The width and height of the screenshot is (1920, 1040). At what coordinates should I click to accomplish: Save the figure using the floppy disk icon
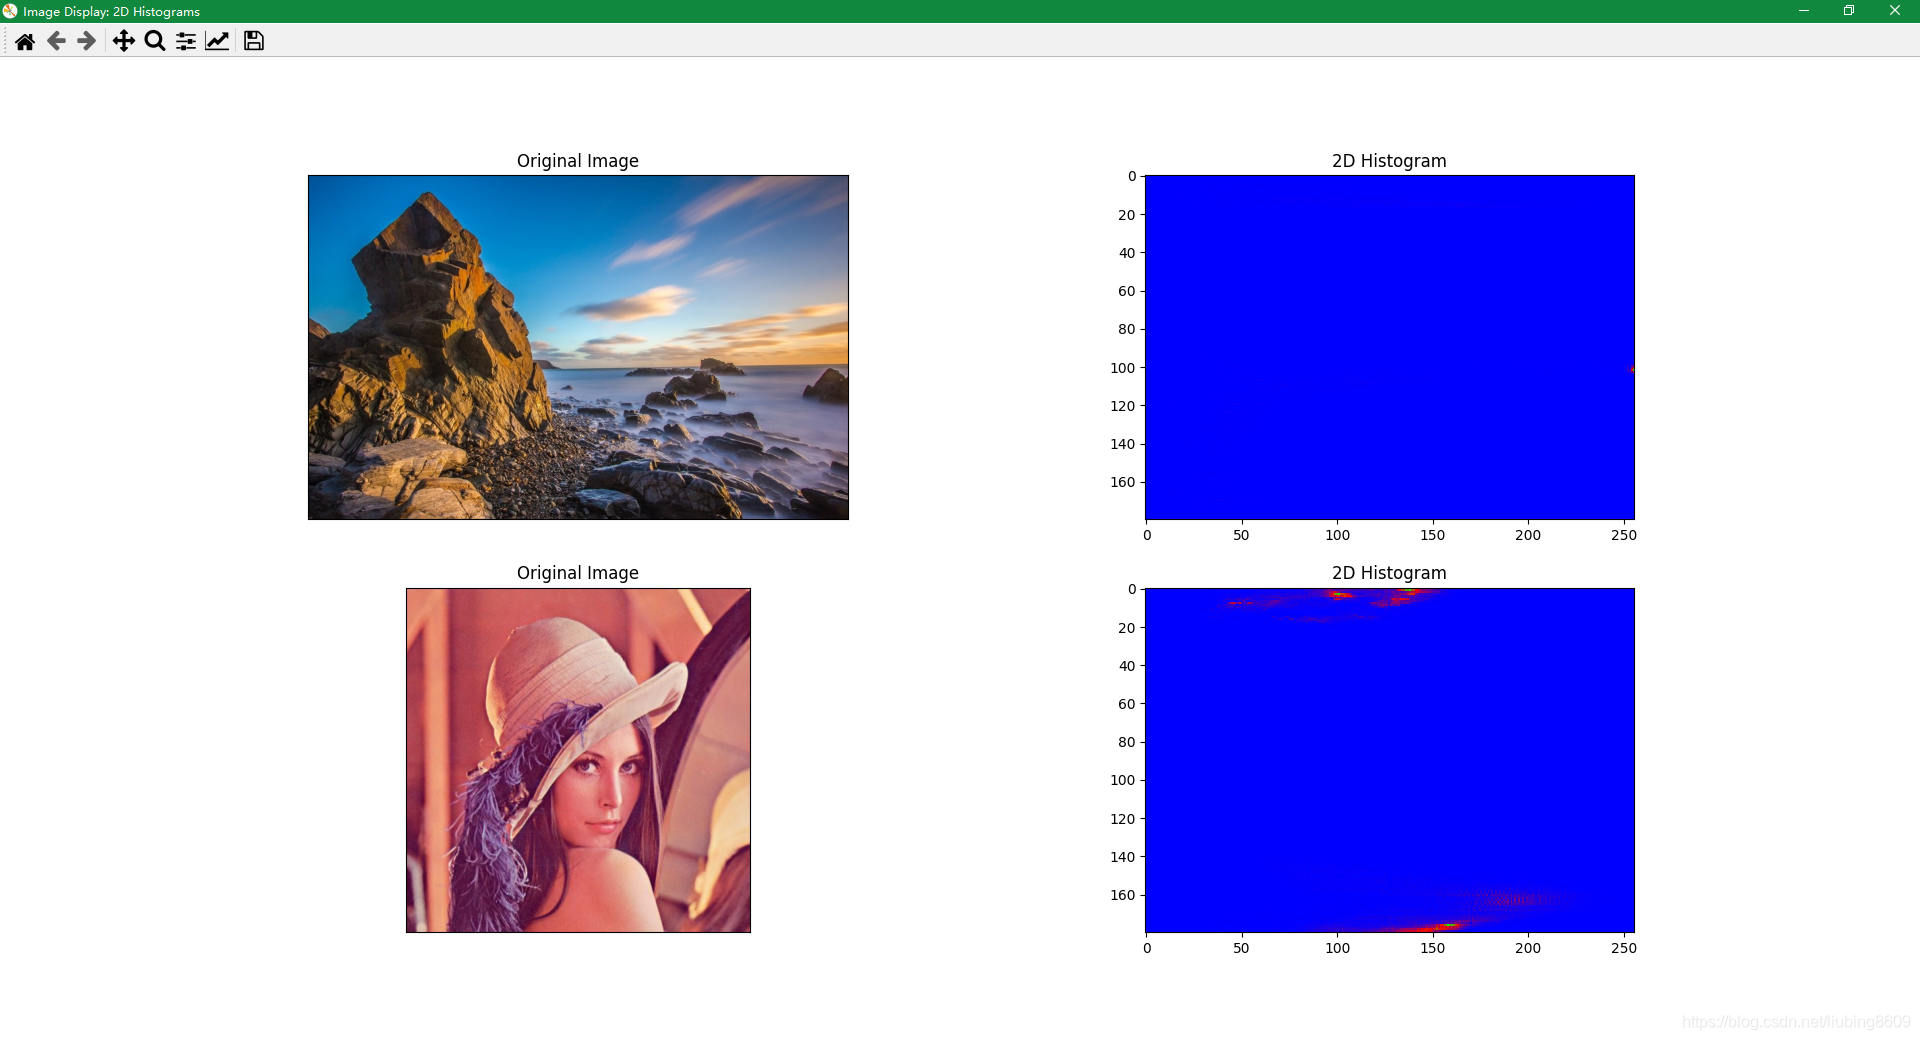tap(253, 41)
